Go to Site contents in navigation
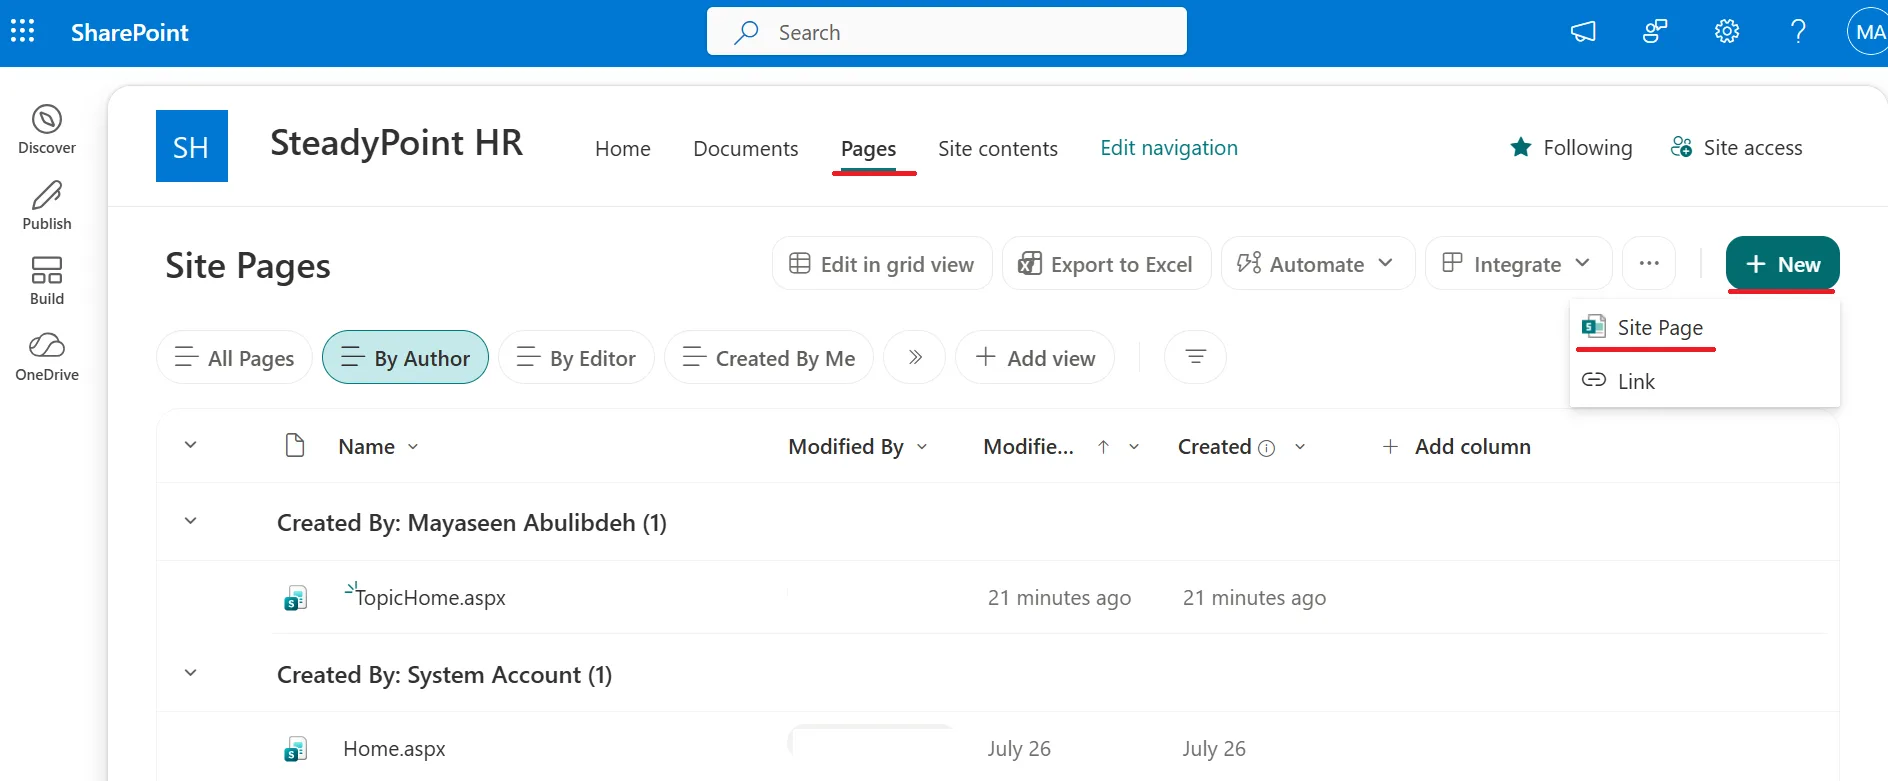The image size is (1888, 781). [x=998, y=149]
